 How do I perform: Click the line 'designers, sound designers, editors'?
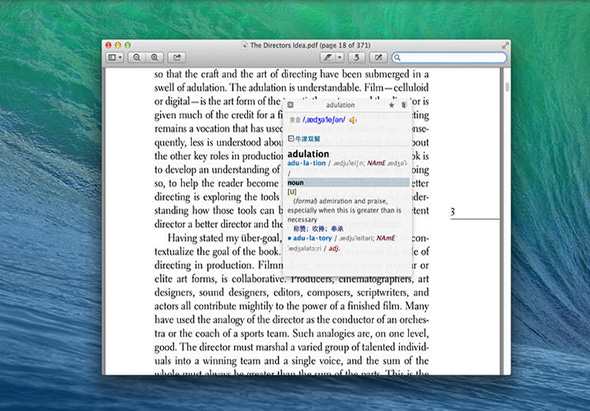point(292,292)
